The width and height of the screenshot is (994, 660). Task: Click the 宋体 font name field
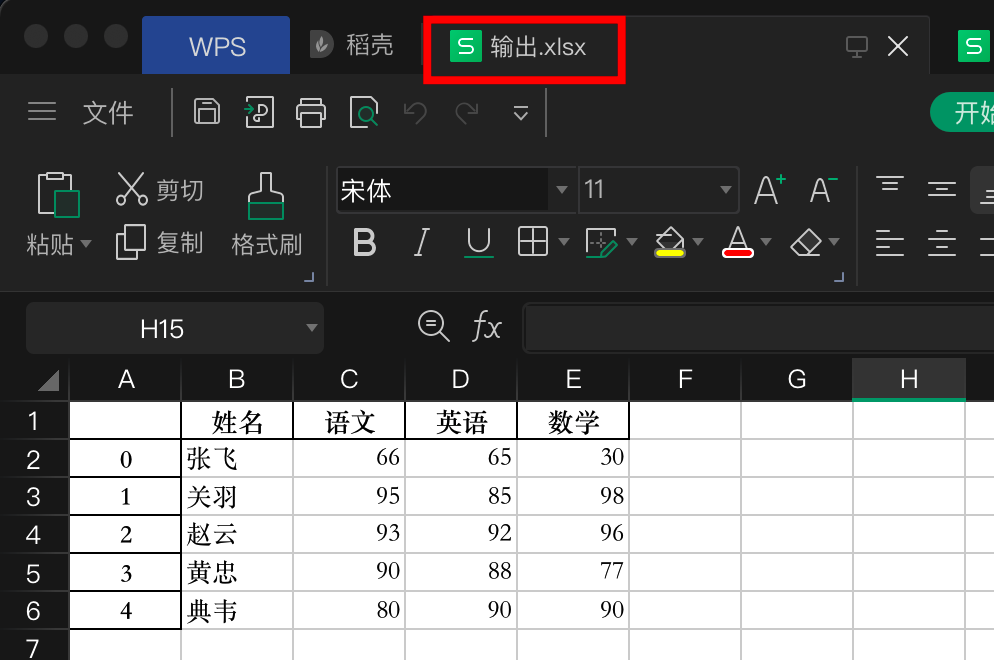442,189
